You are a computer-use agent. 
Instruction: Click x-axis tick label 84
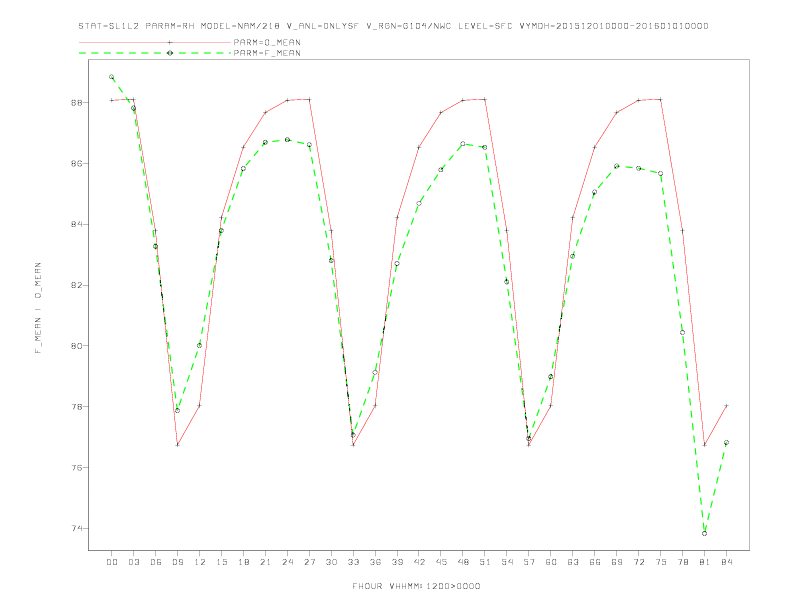click(726, 562)
